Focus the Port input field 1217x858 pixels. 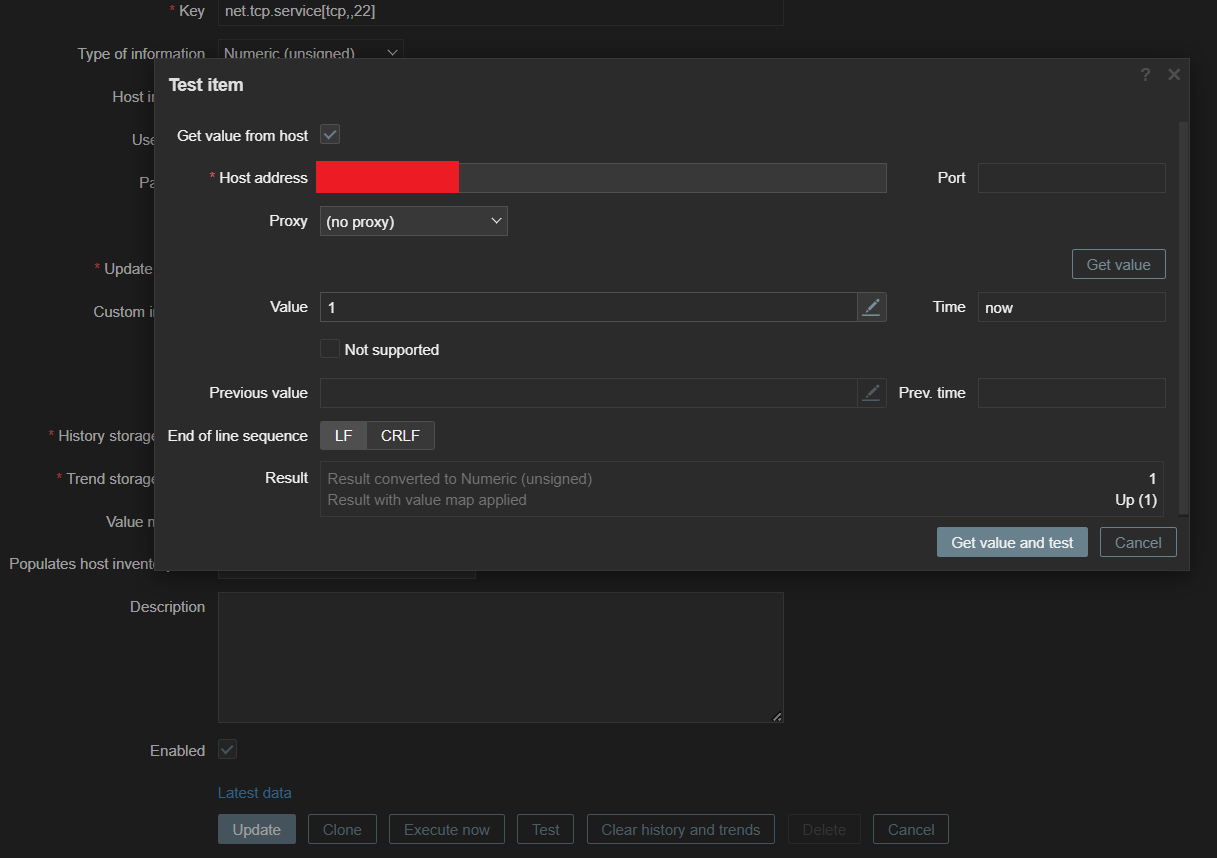pos(1071,178)
